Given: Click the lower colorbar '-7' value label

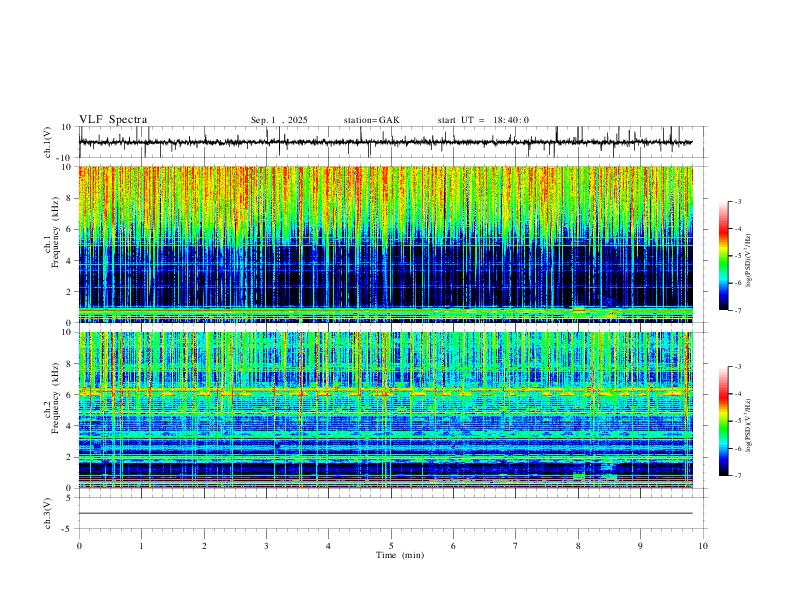Looking at the screenshot, I should pyautogui.click(x=737, y=475).
